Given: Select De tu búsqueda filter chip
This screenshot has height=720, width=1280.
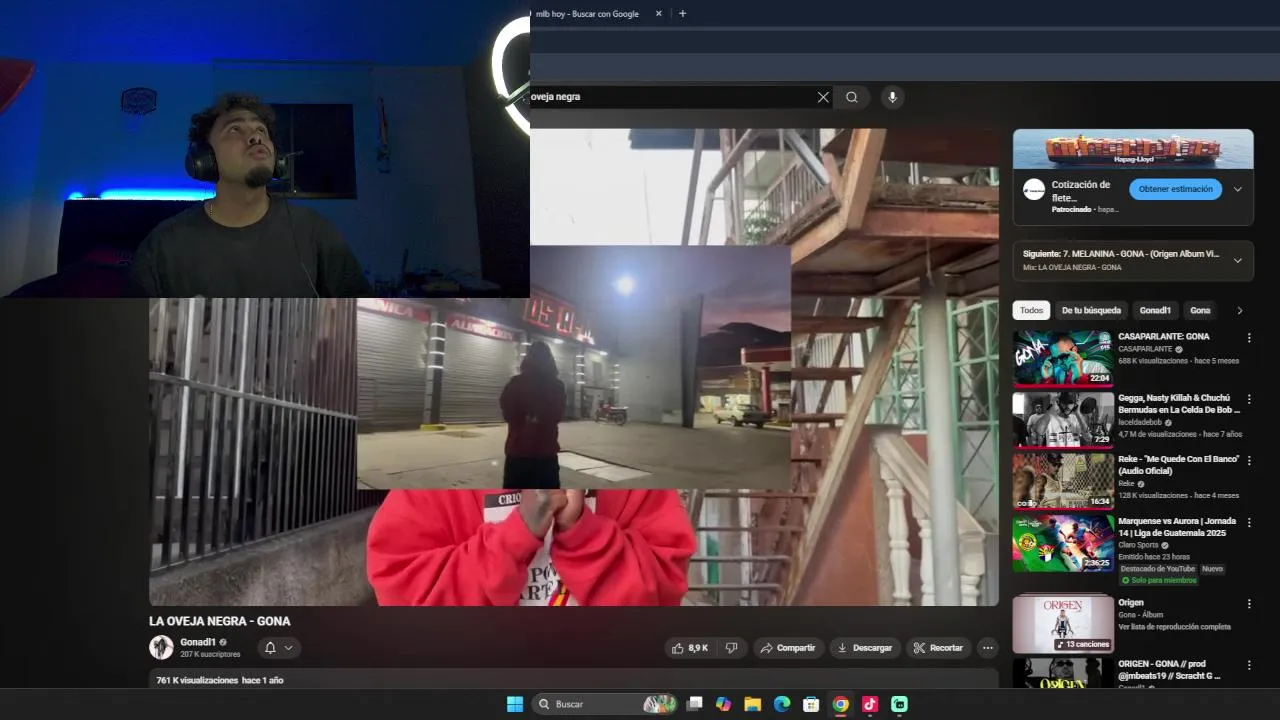Looking at the screenshot, I should tap(1091, 311).
